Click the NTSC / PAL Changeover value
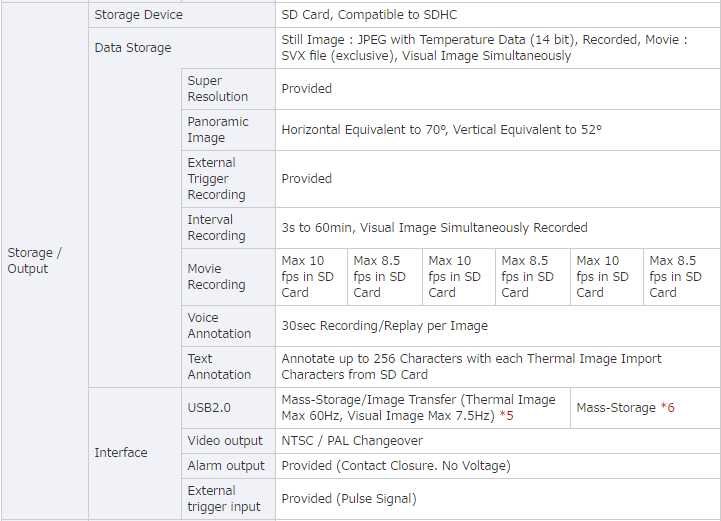 coord(352,441)
